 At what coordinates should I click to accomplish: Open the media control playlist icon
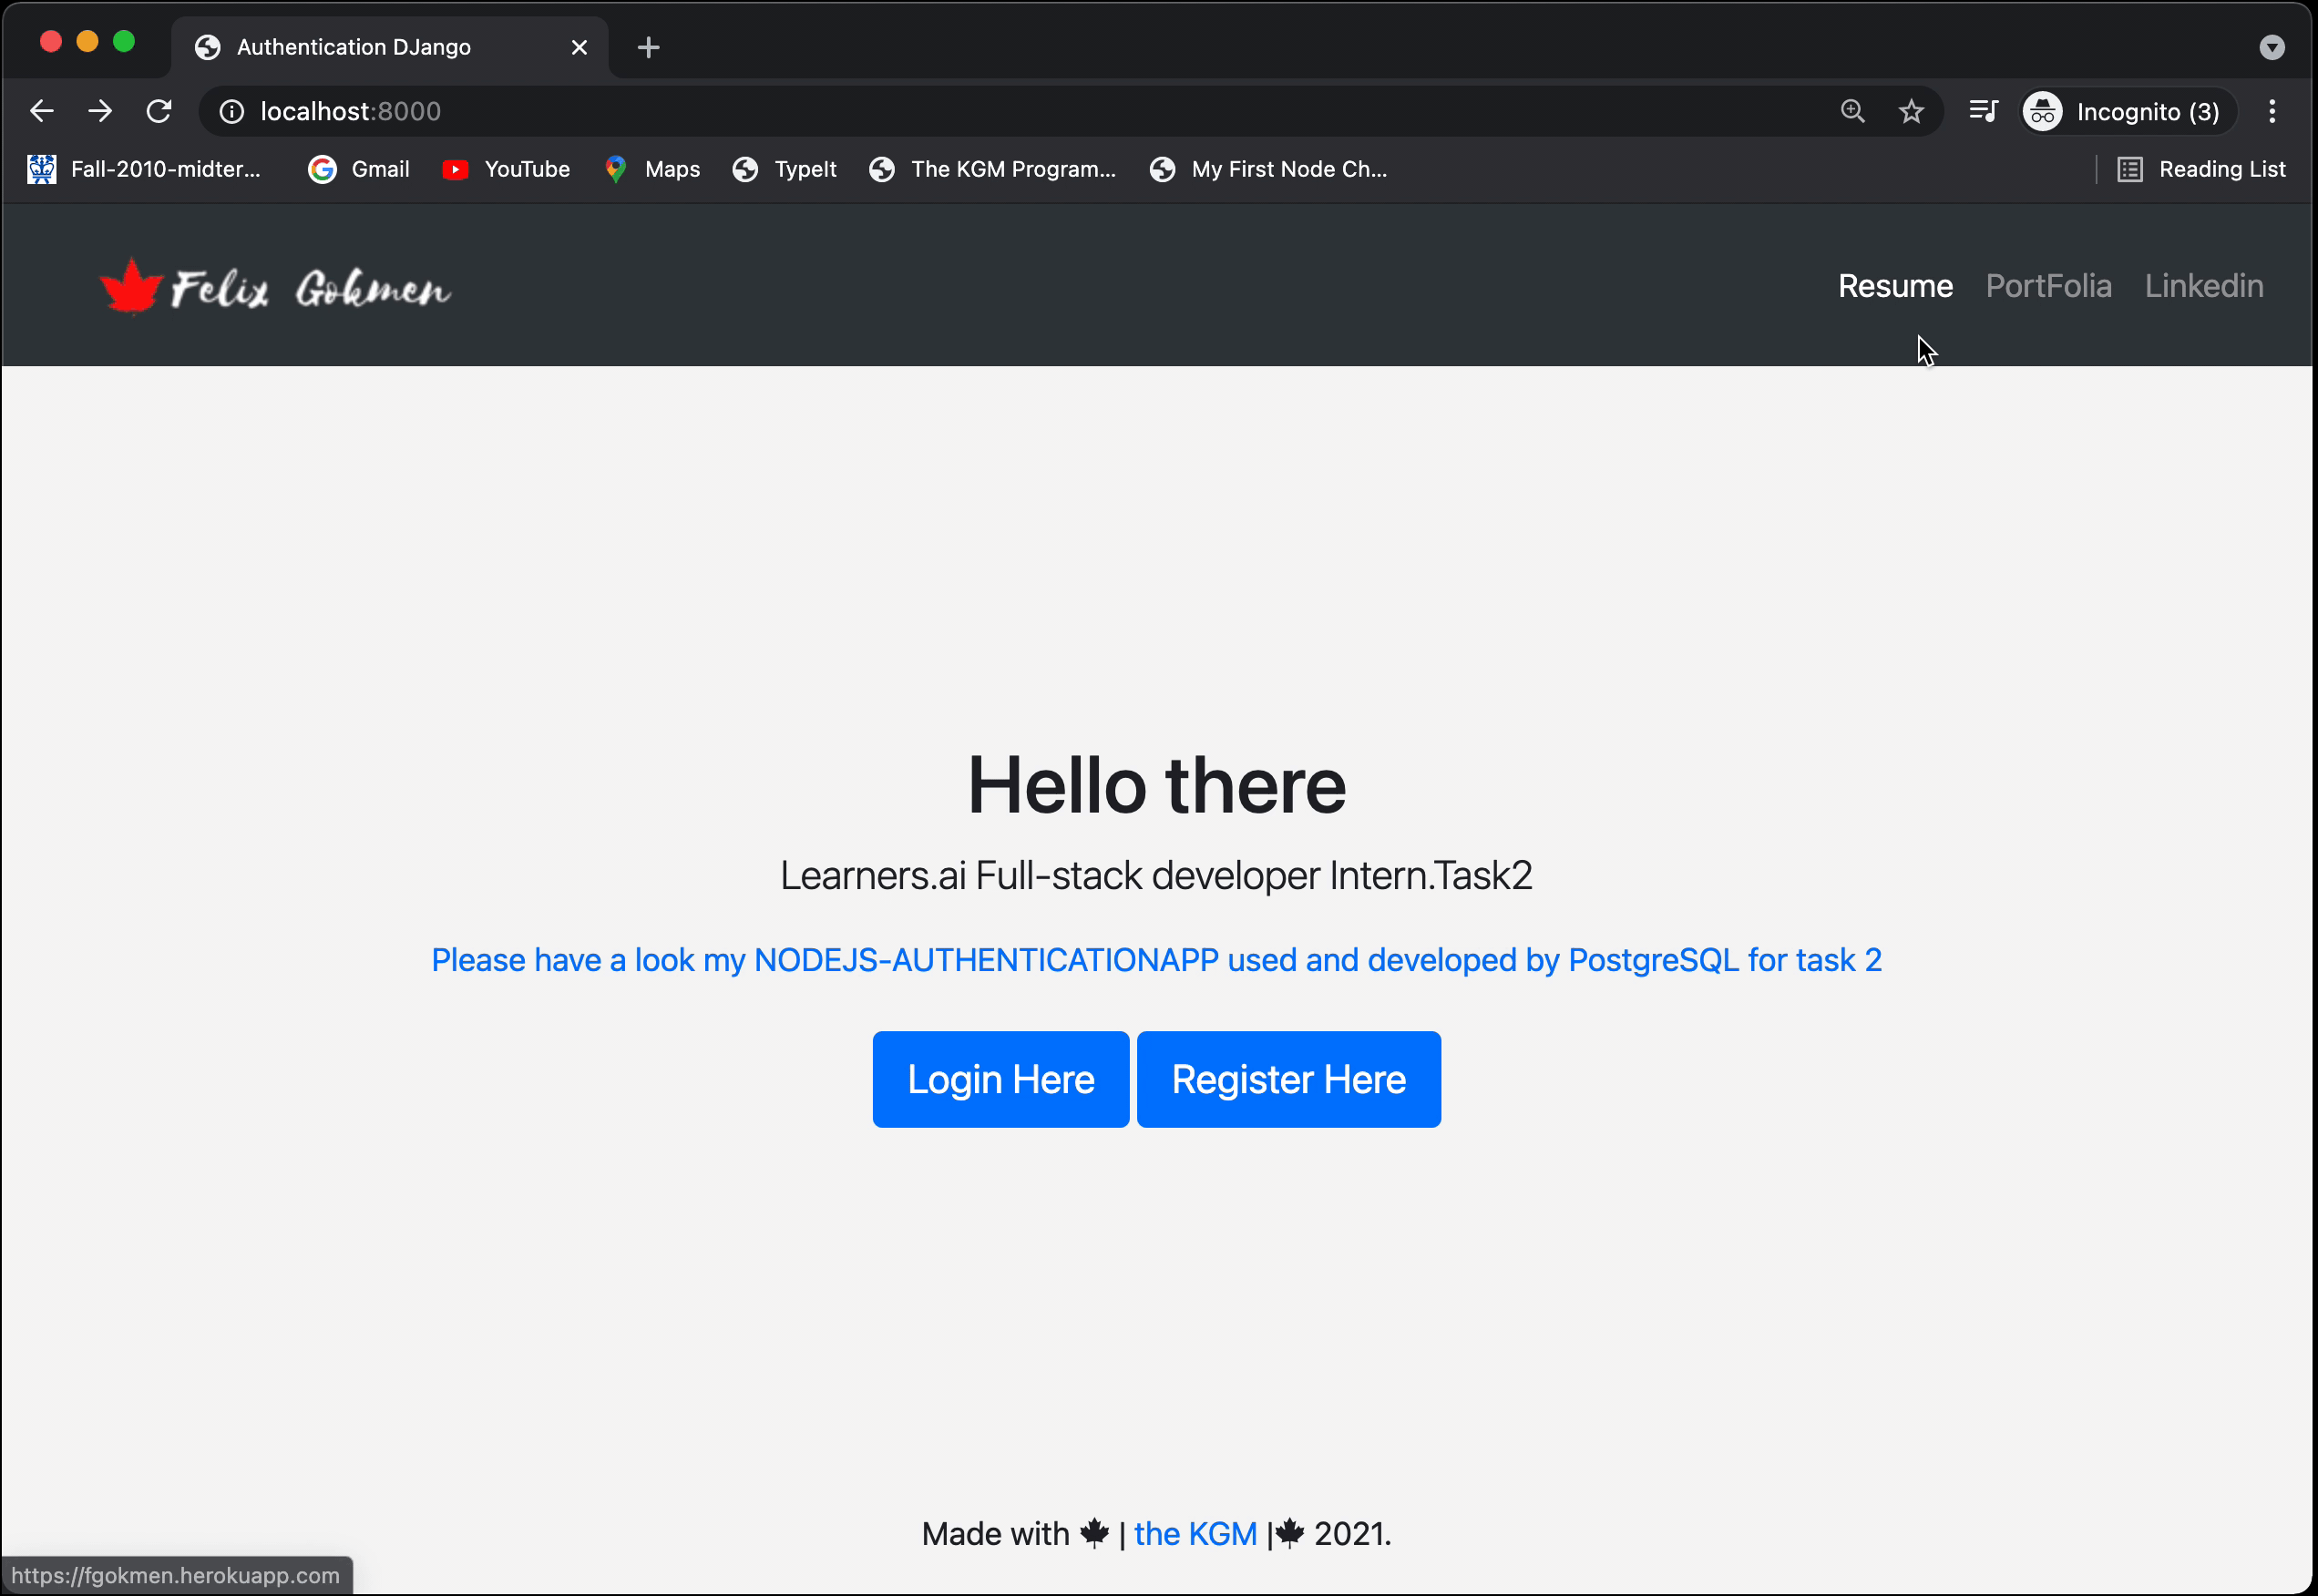coord(1983,111)
